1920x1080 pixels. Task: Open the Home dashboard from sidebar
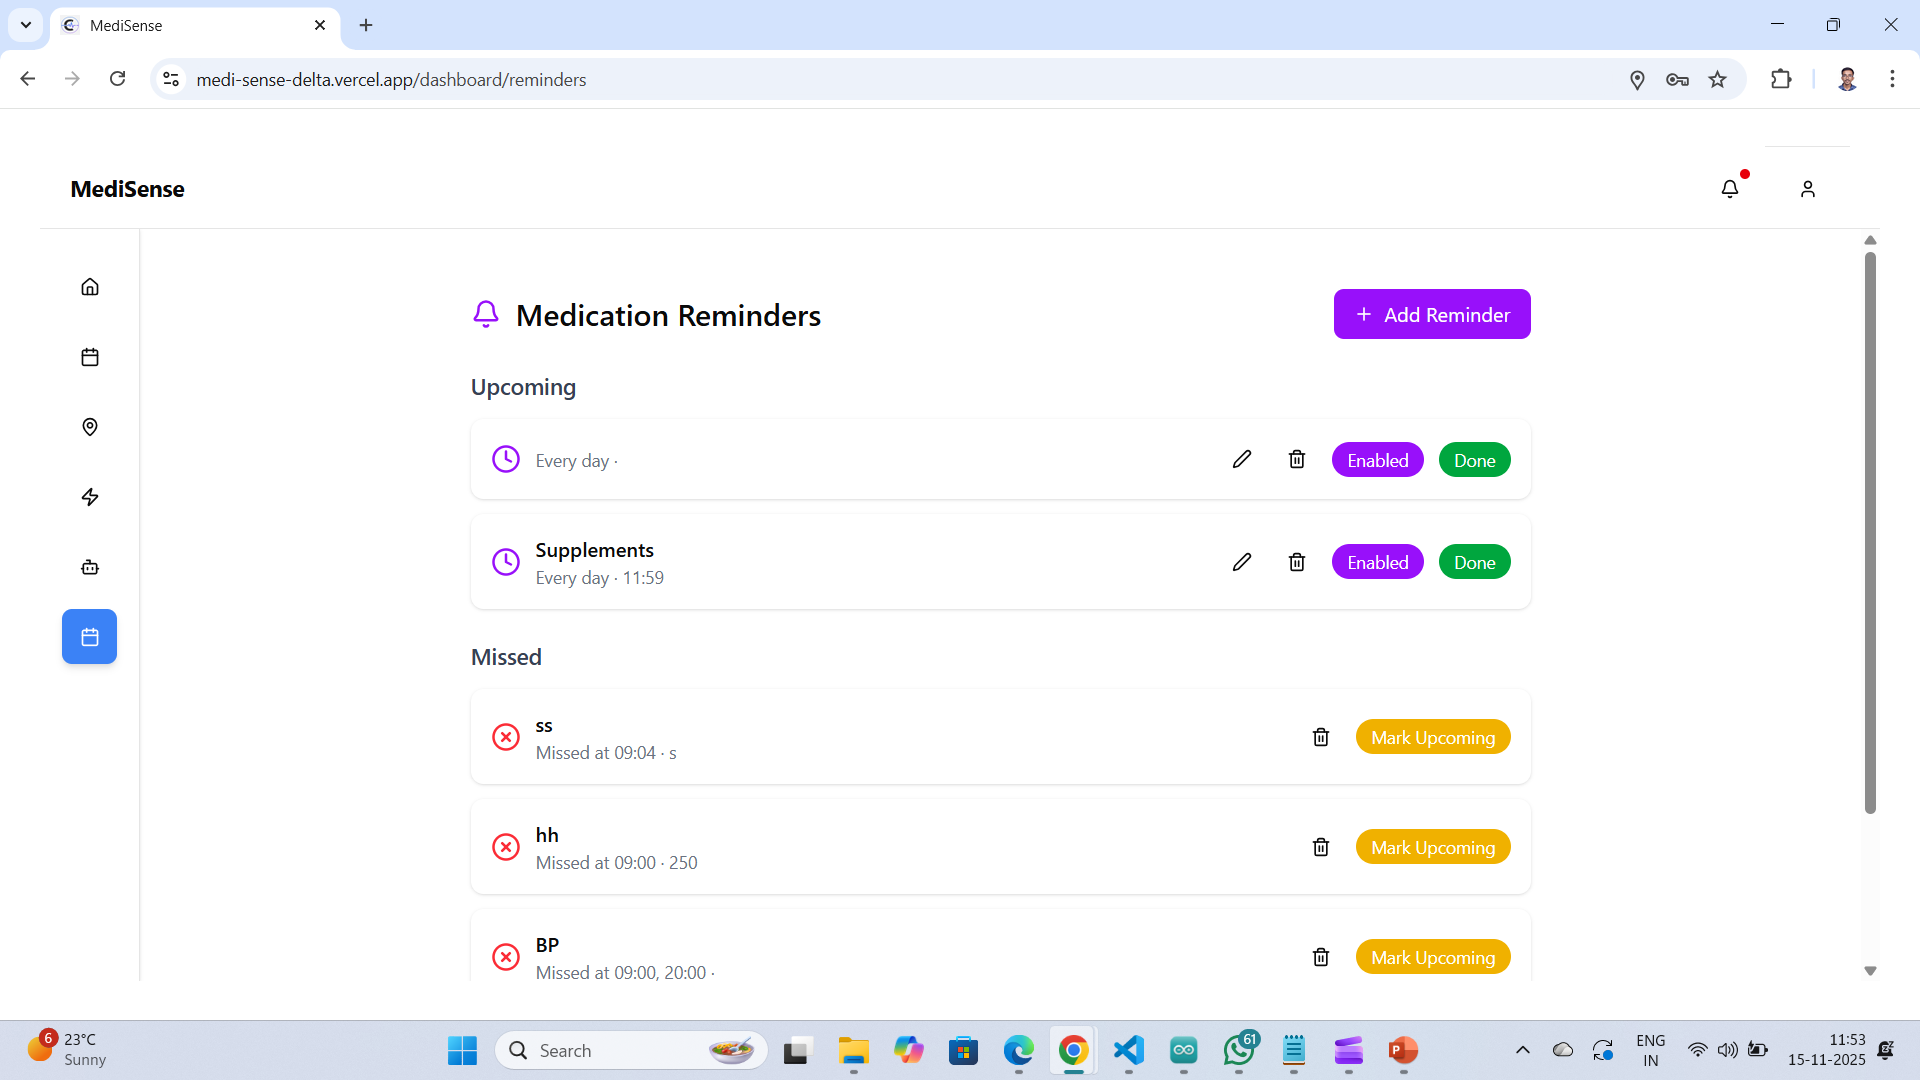(89, 286)
